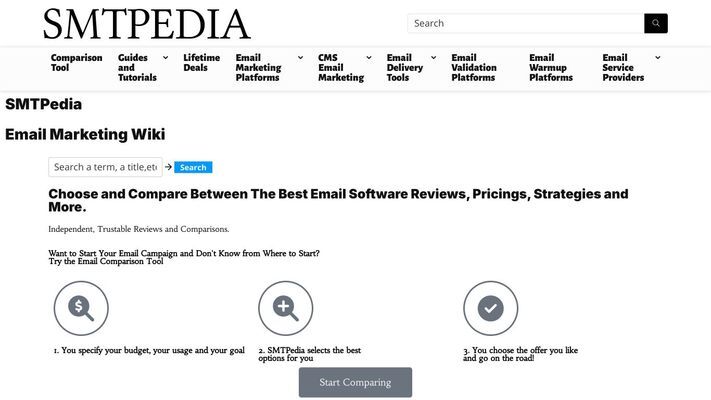Open Email Delivery Tools menu item

[405, 68]
